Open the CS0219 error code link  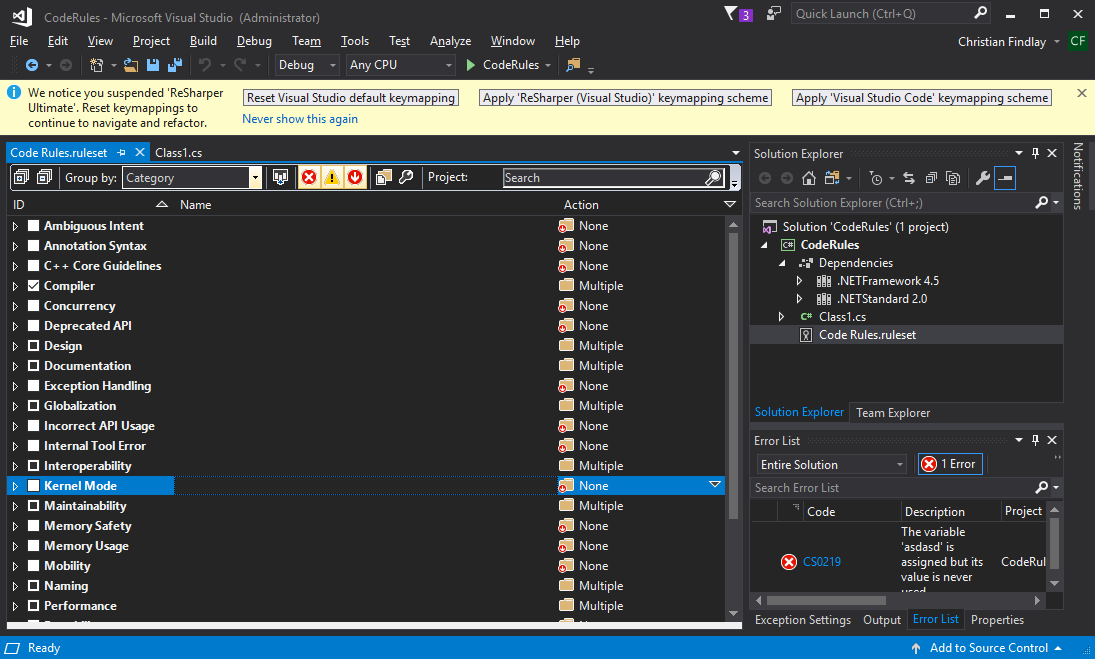coord(821,561)
